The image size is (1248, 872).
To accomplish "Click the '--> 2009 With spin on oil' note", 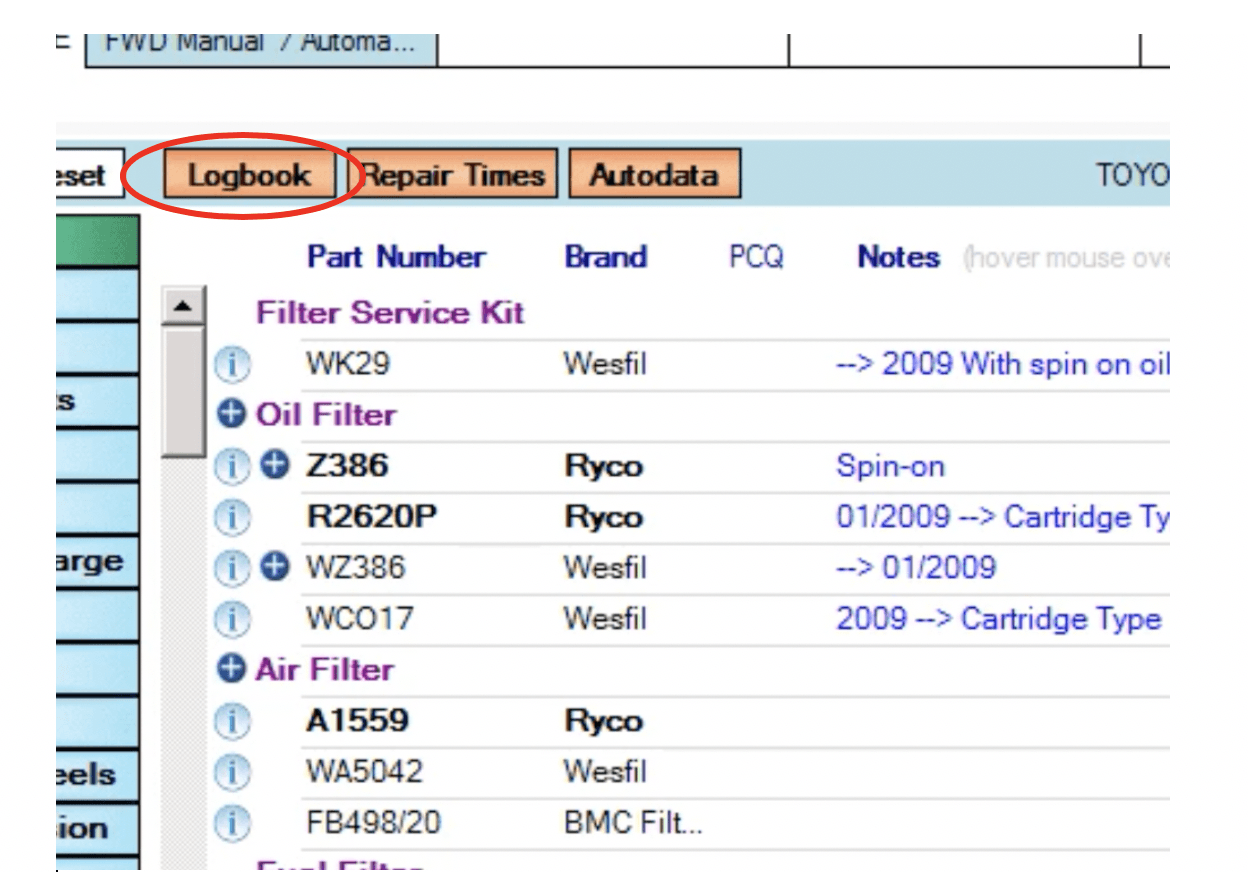I will point(1002,365).
